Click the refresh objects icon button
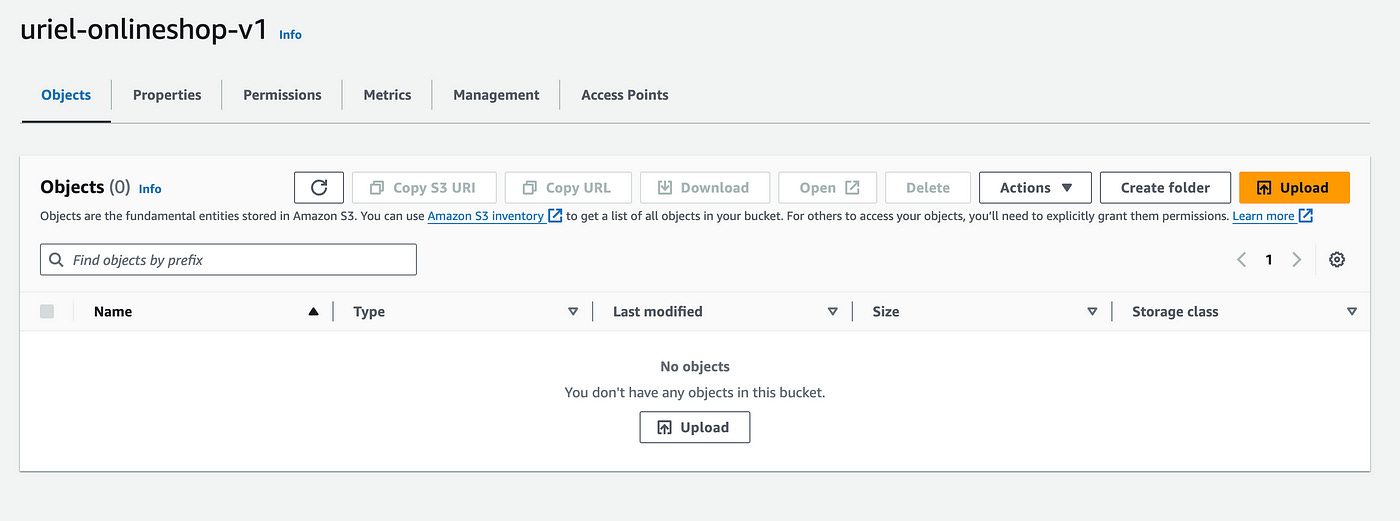The width and height of the screenshot is (1400, 521). point(319,187)
